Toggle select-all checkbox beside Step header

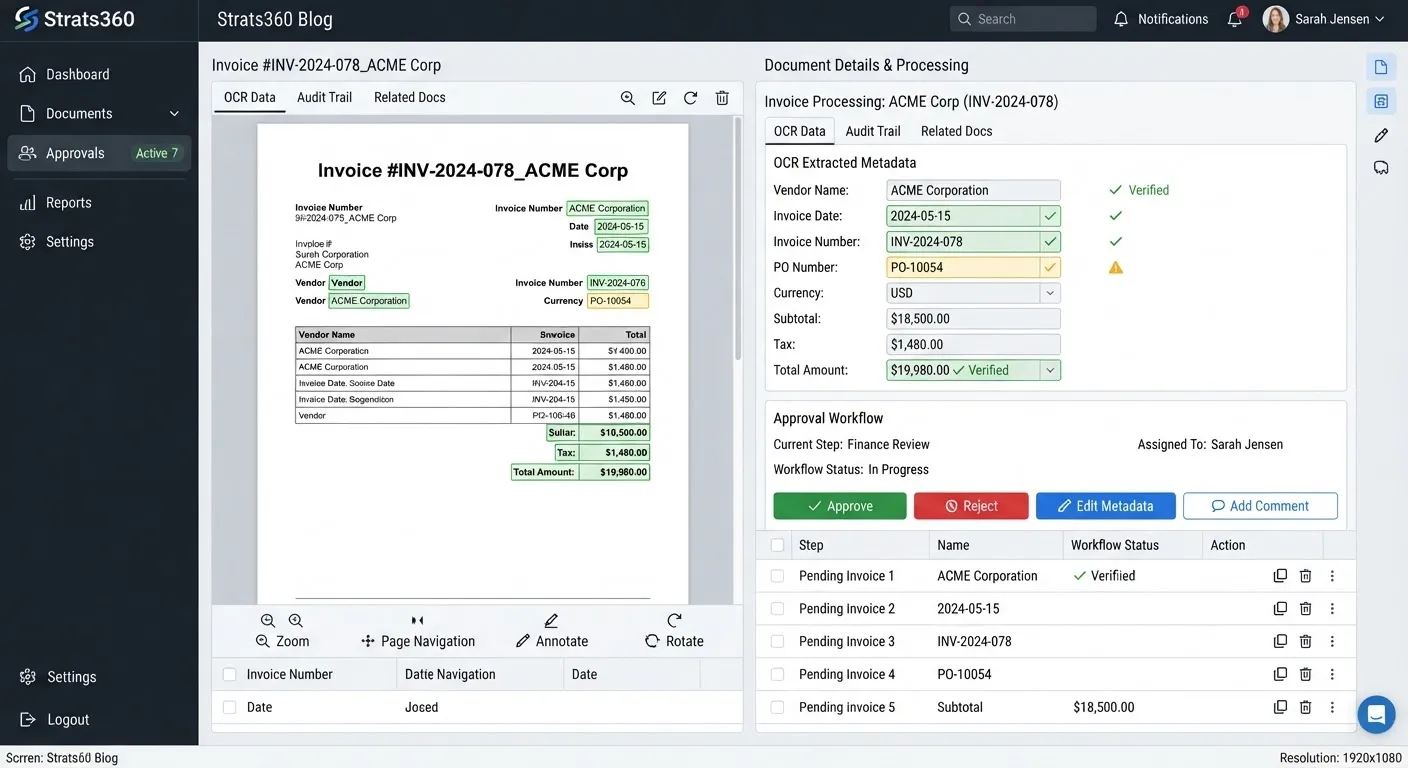777,545
